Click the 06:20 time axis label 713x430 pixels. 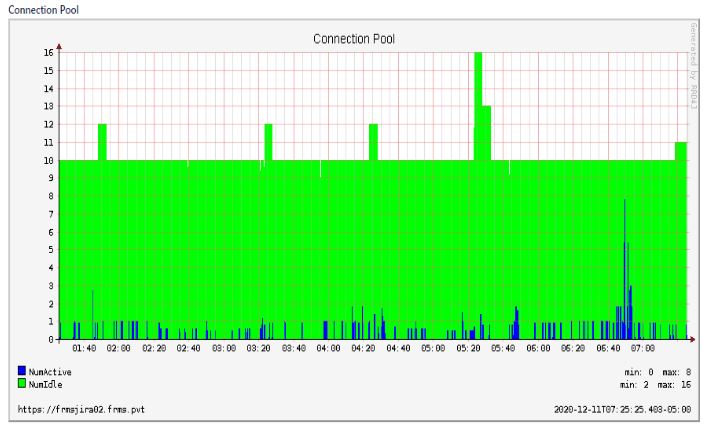pyautogui.click(x=573, y=348)
